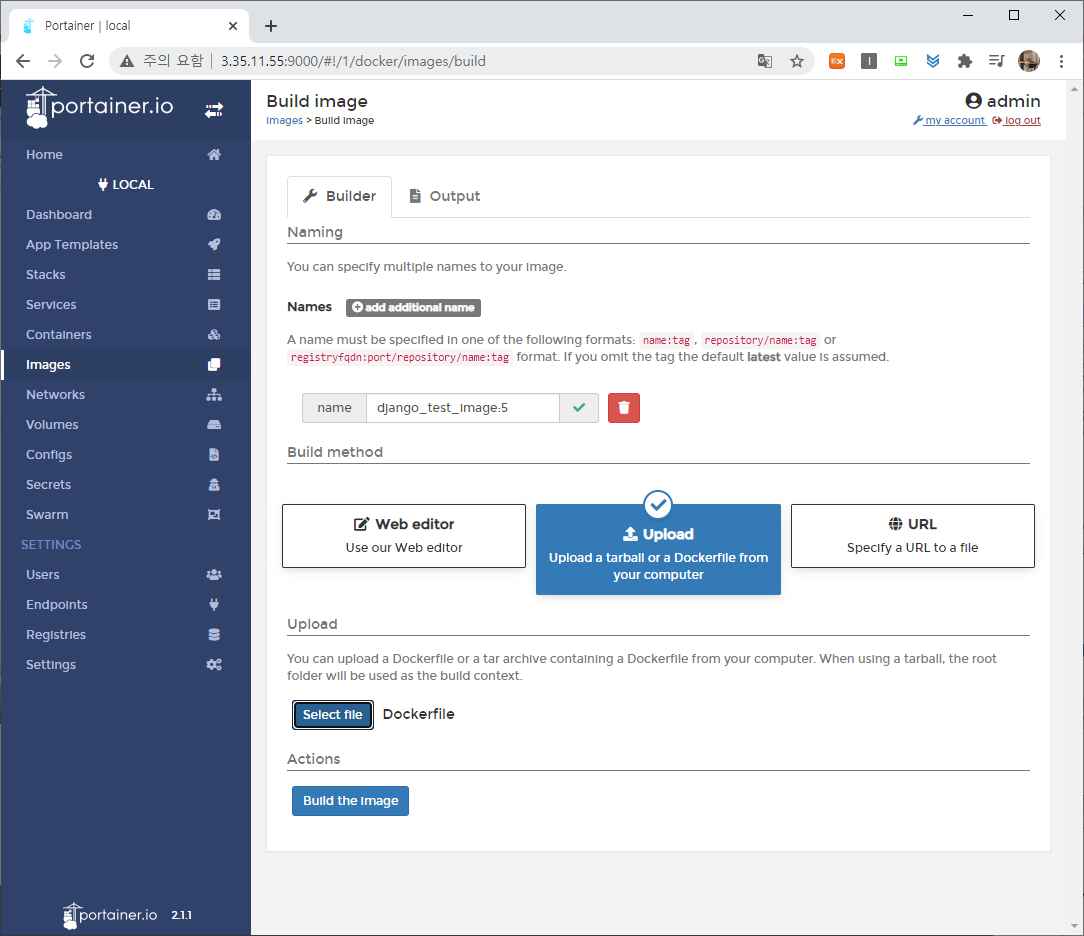
Task: Open the Chrome extensions puzzle icon
Action: coord(964,61)
